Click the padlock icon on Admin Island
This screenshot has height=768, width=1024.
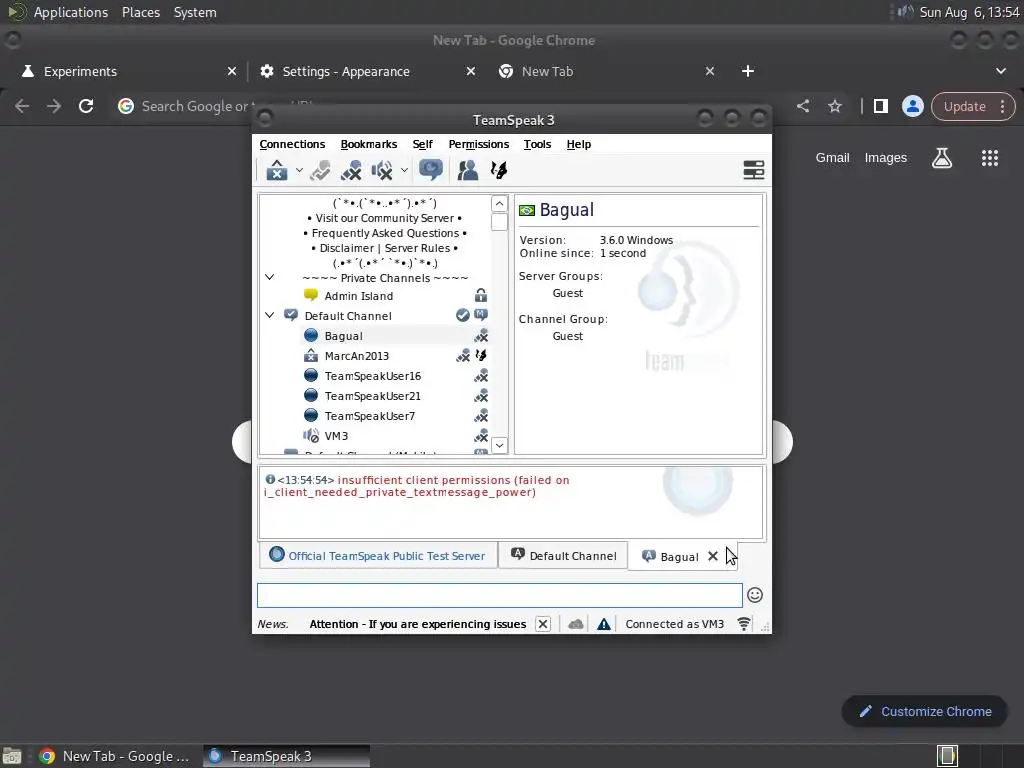pyautogui.click(x=481, y=296)
